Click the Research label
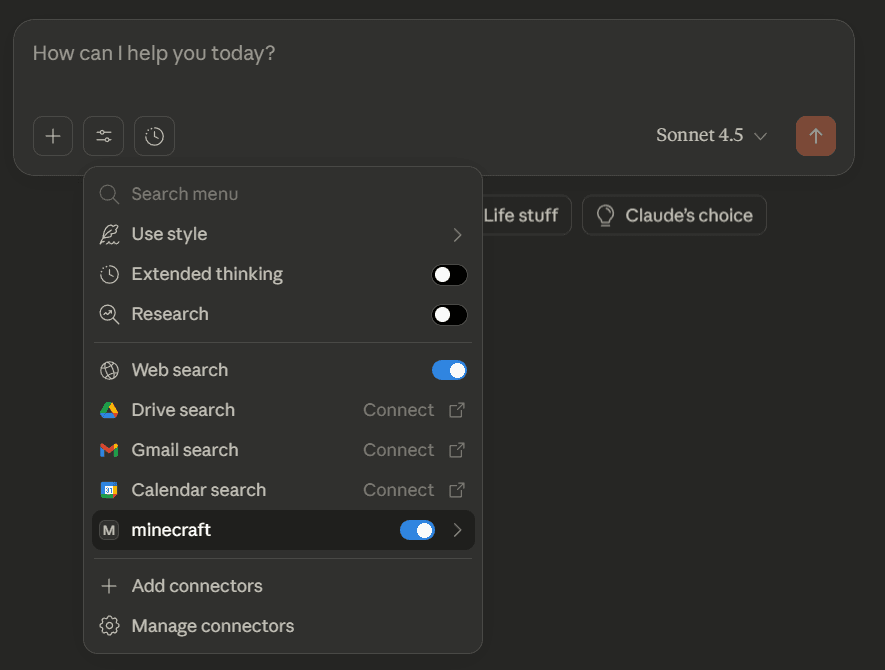 point(170,314)
